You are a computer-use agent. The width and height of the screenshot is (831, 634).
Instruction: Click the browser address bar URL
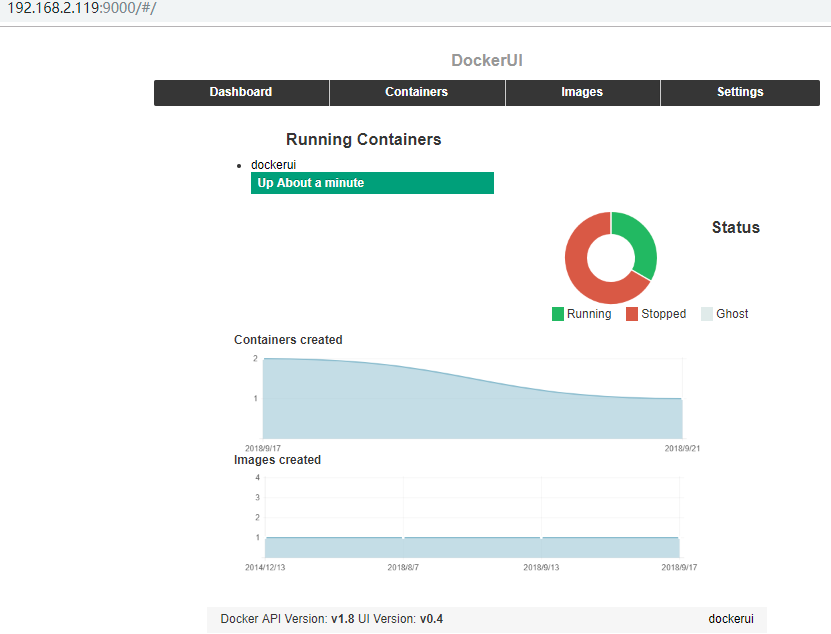pyautogui.click(x=82, y=8)
